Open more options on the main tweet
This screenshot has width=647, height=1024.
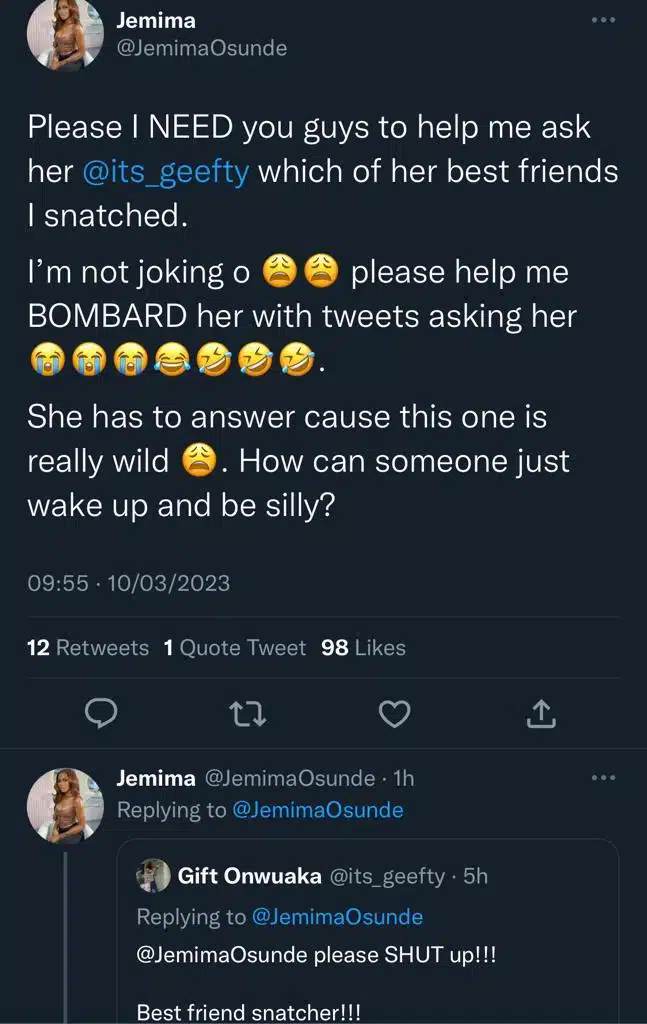[x=602, y=20]
